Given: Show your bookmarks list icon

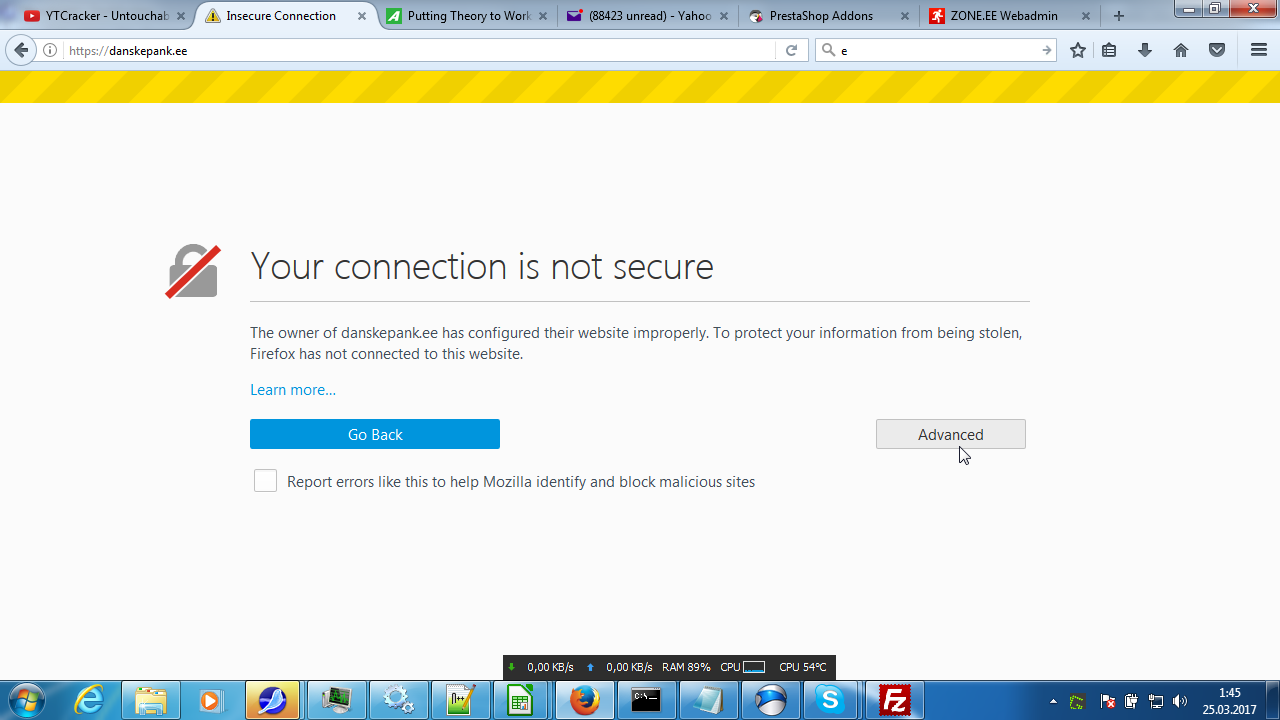Looking at the screenshot, I should point(1109,50).
